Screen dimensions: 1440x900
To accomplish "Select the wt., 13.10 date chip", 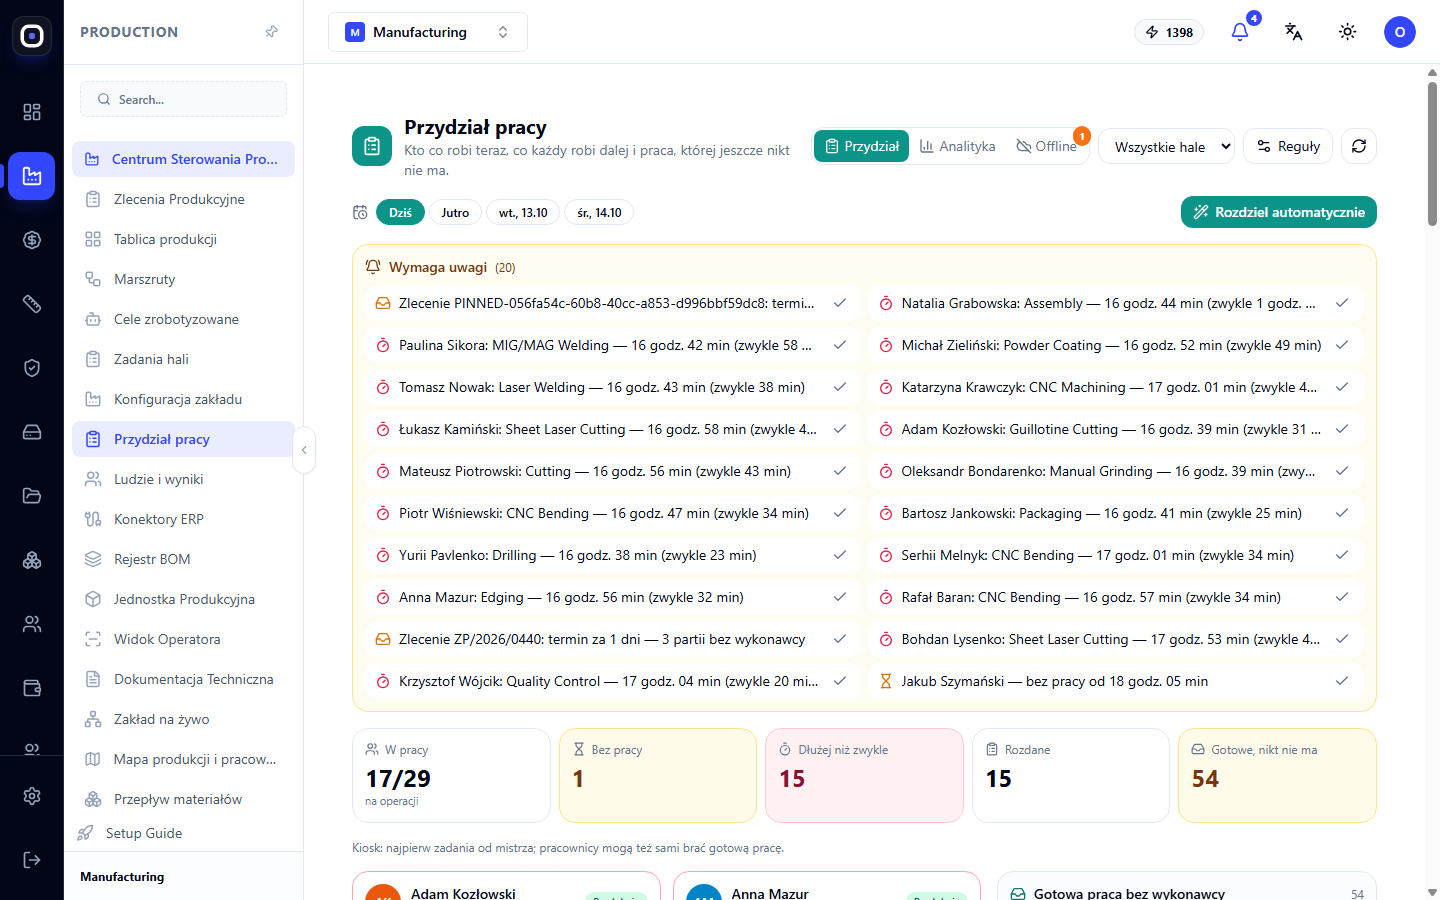I will [523, 212].
